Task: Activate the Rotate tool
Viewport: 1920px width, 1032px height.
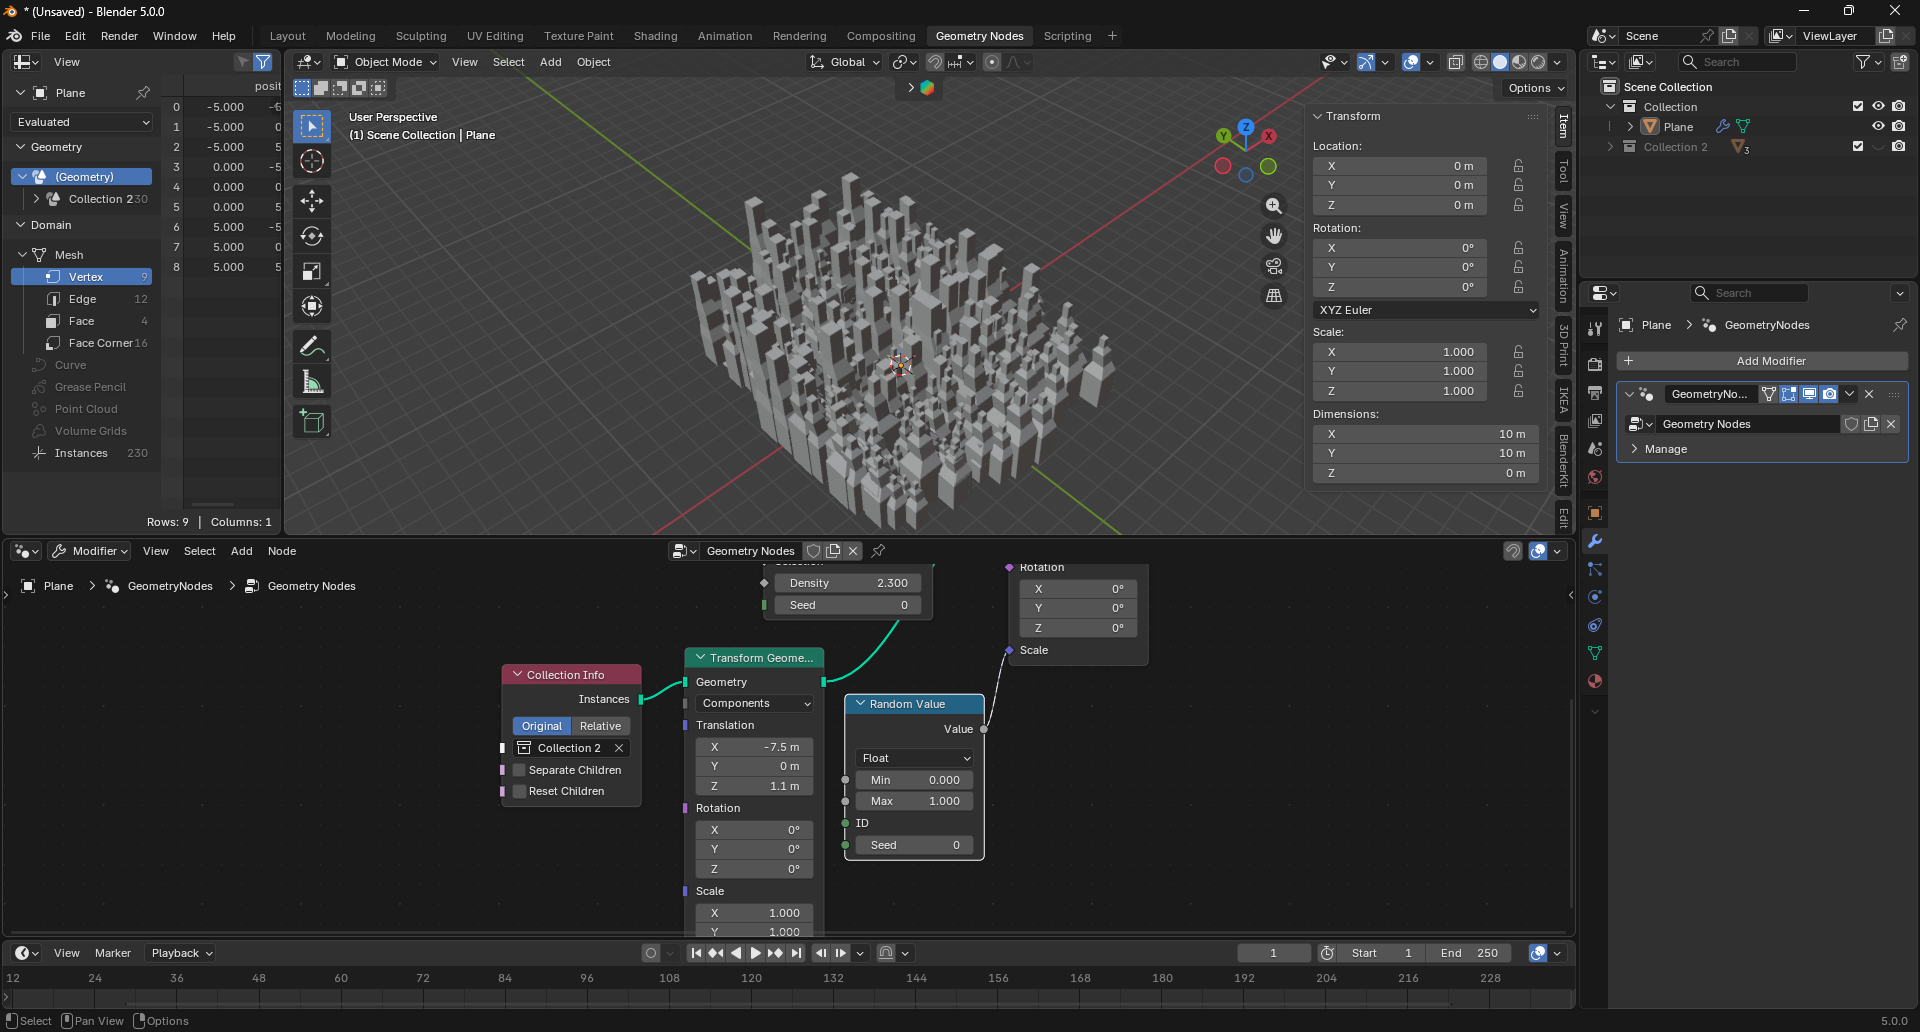Action: coord(312,236)
